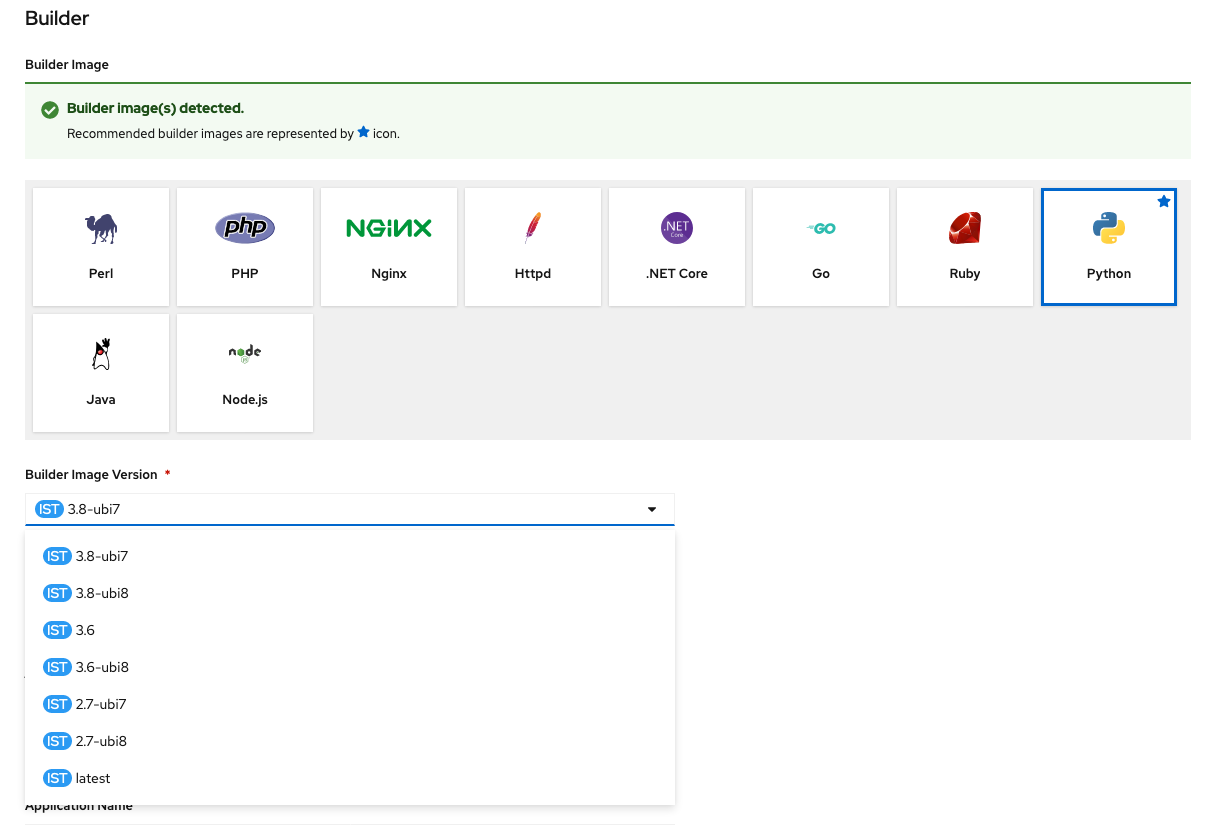Choose the latest image stream tag
The width and height of the screenshot is (1219, 825).
coord(91,778)
